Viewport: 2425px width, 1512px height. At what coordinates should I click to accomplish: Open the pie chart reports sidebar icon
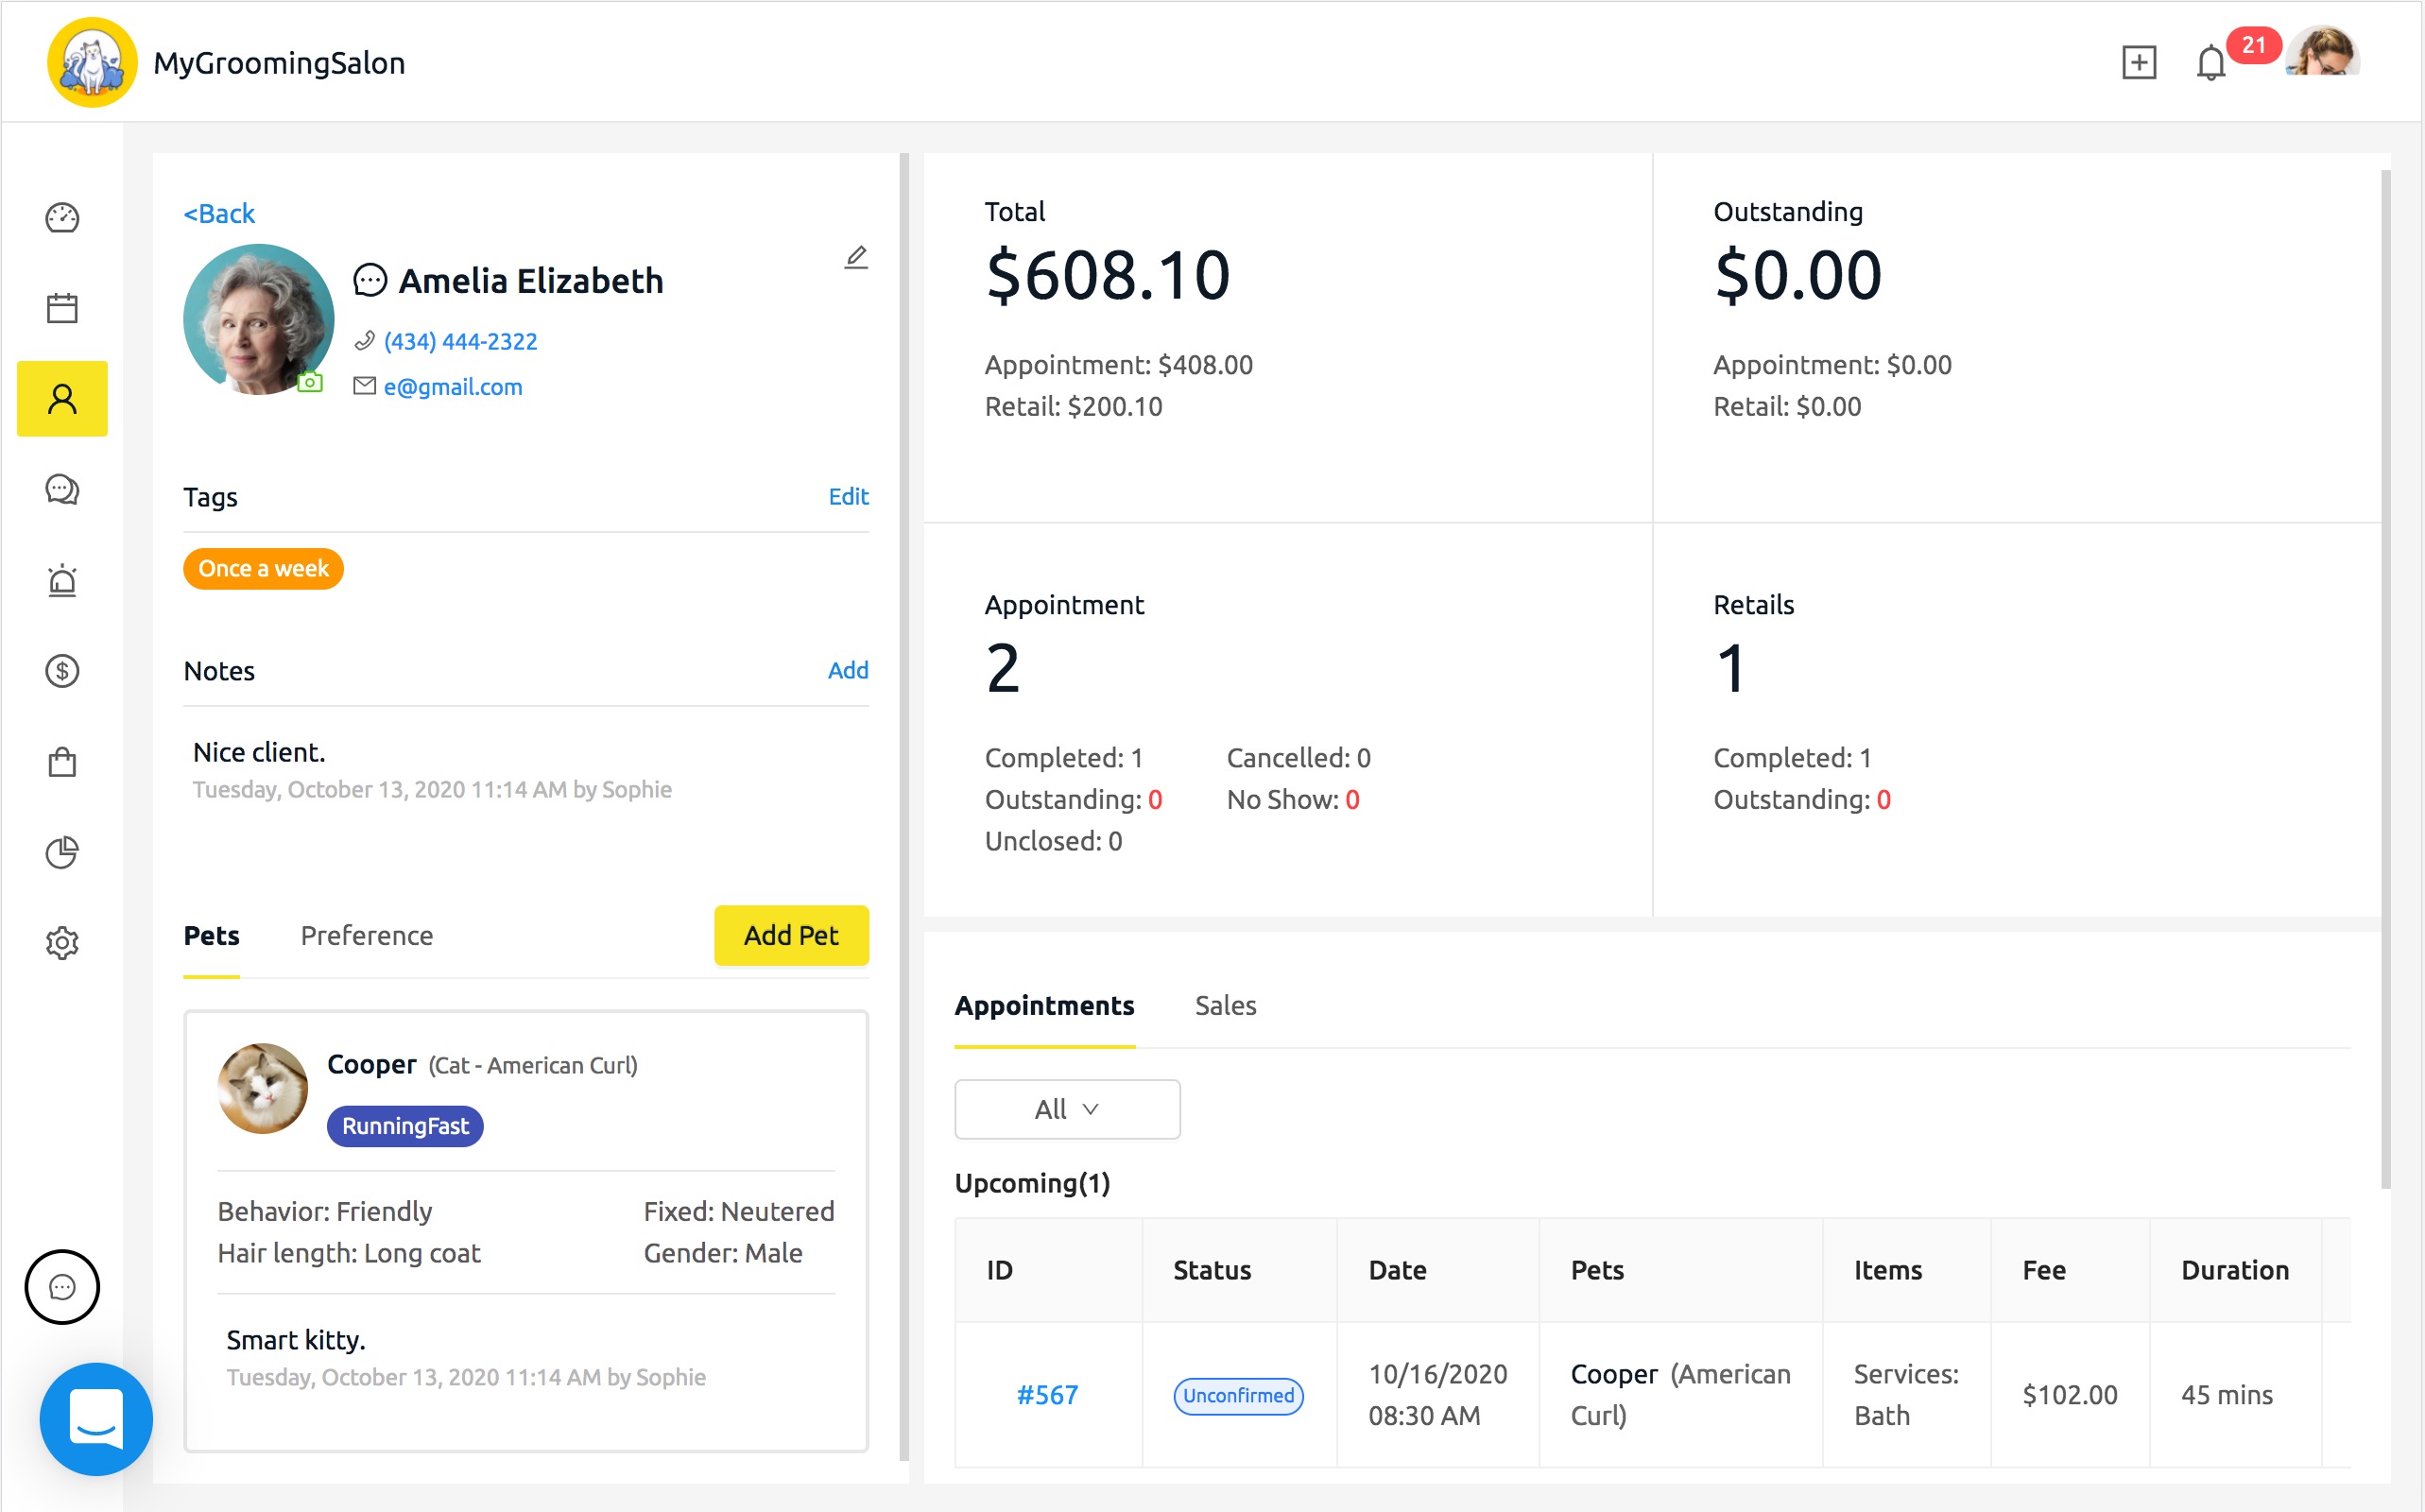click(x=62, y=852)
